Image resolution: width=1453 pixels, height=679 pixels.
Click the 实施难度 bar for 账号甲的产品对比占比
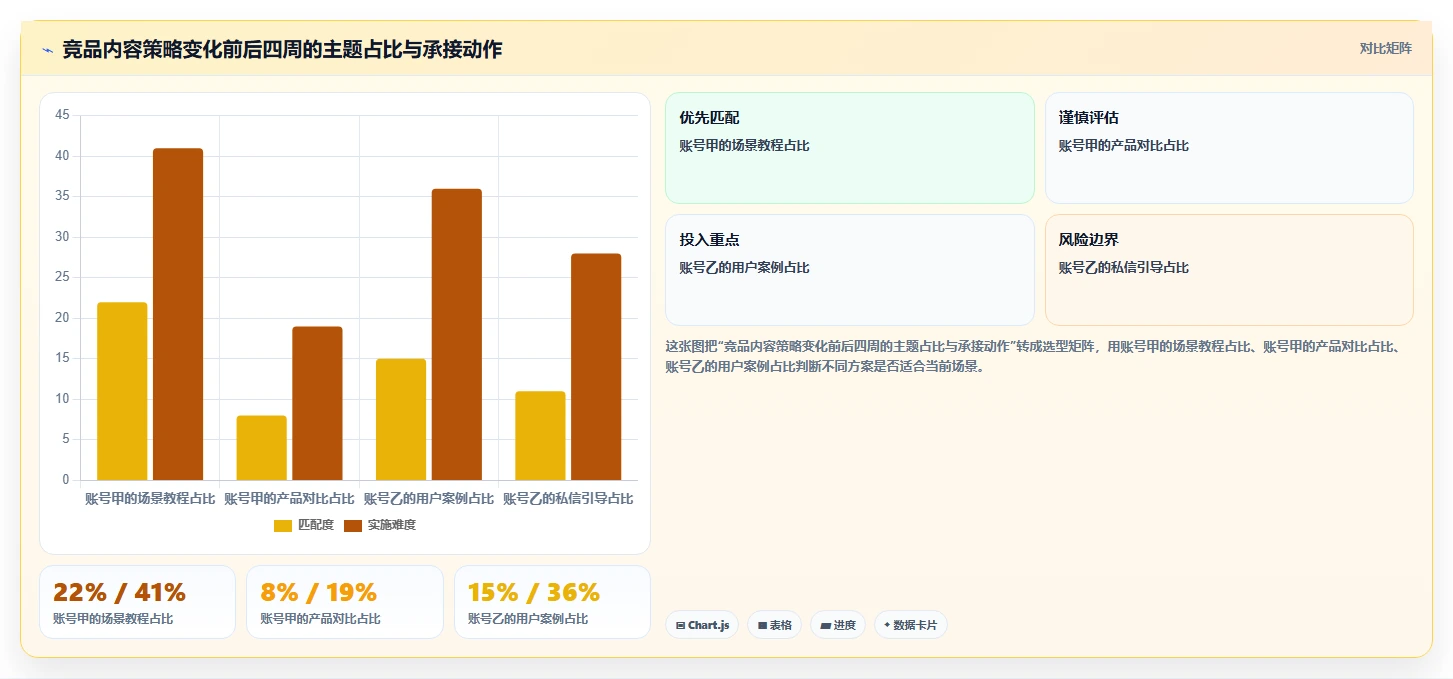tap(317, 403)
